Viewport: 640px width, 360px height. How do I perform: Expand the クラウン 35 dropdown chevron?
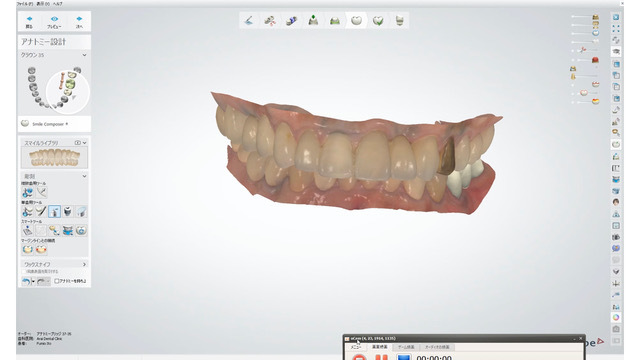84,55
